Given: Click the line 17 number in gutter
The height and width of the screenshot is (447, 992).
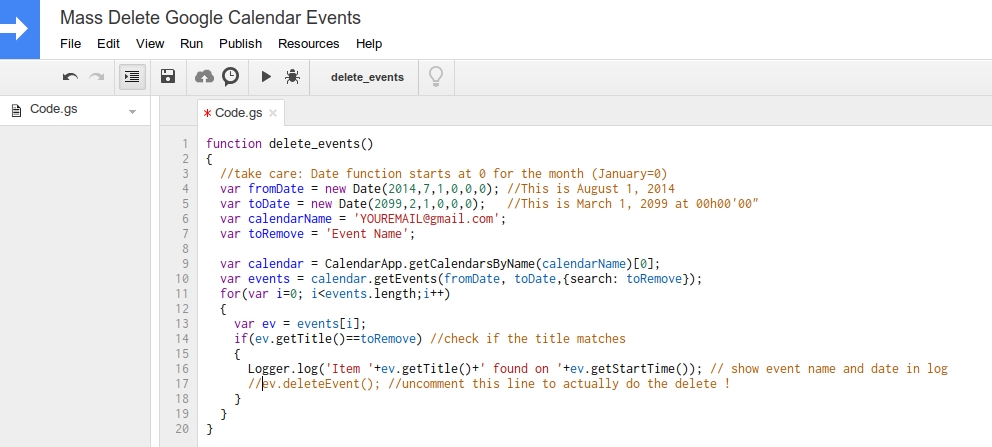Looking at the screenshot, I should tap(182, 384).
